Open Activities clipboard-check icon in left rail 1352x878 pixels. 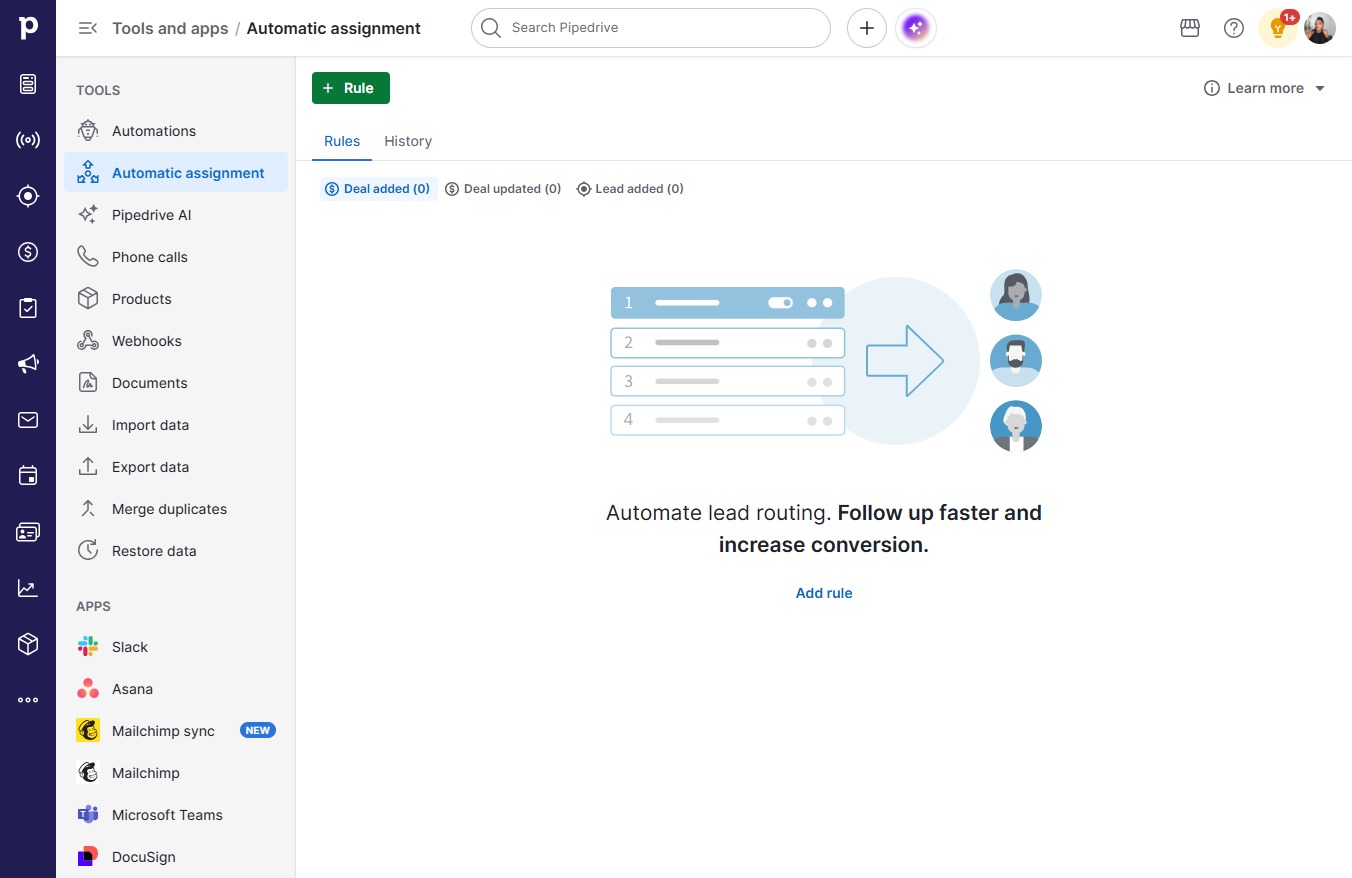coord(28,308)
